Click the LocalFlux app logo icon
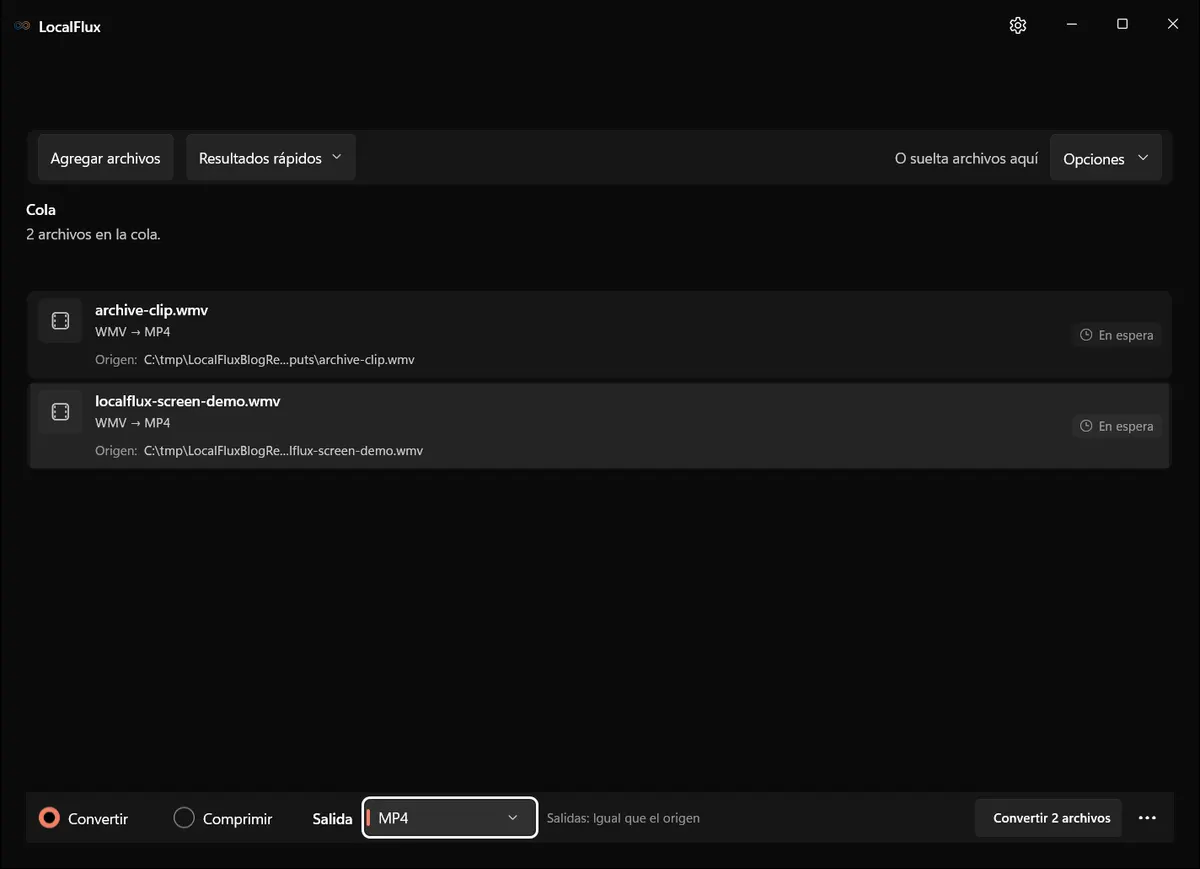This screenshot has width=1200, height=869. [22, 26]
